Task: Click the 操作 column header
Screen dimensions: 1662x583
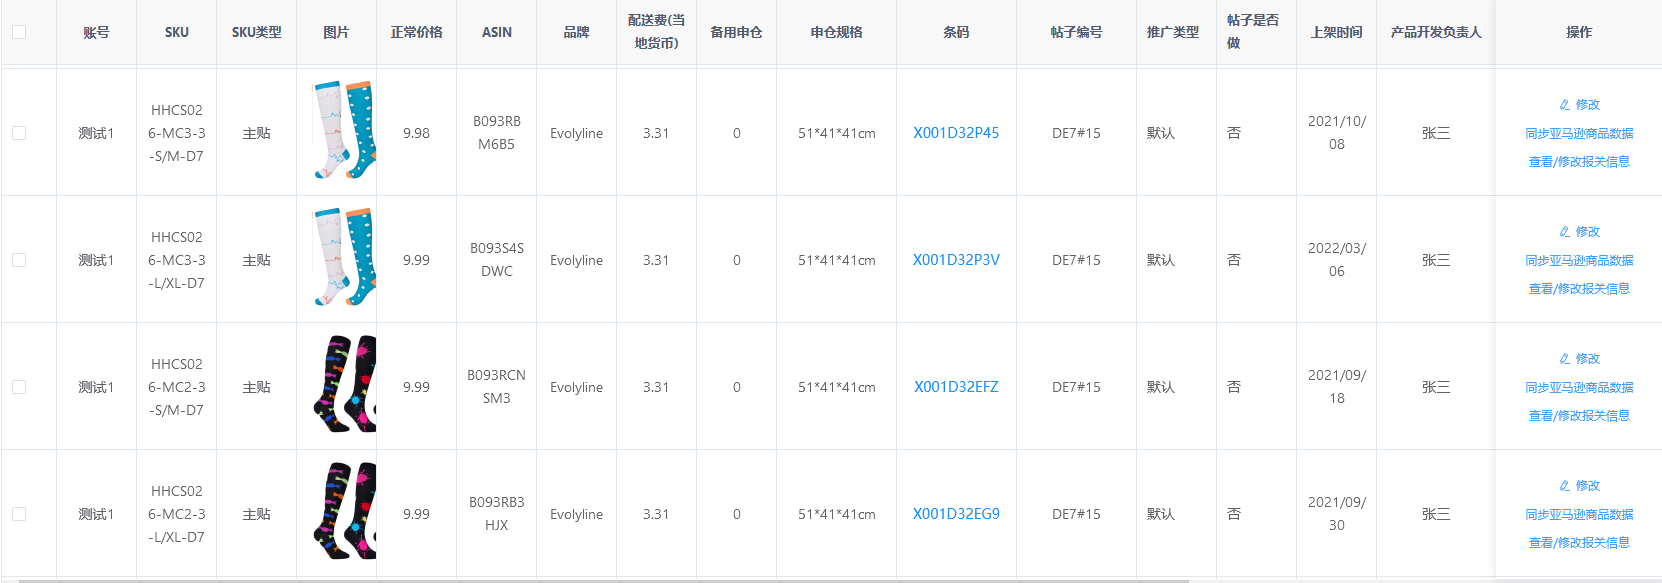Action: [1579, 33]
